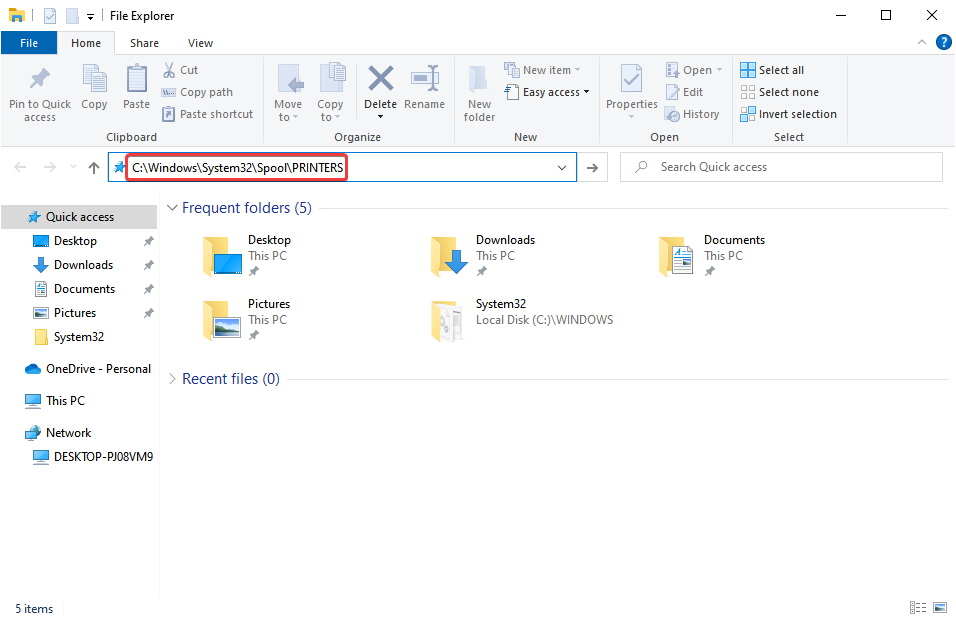
Task: Click Paste shortcut in ribbon
Action: click(x=207, y=114)
